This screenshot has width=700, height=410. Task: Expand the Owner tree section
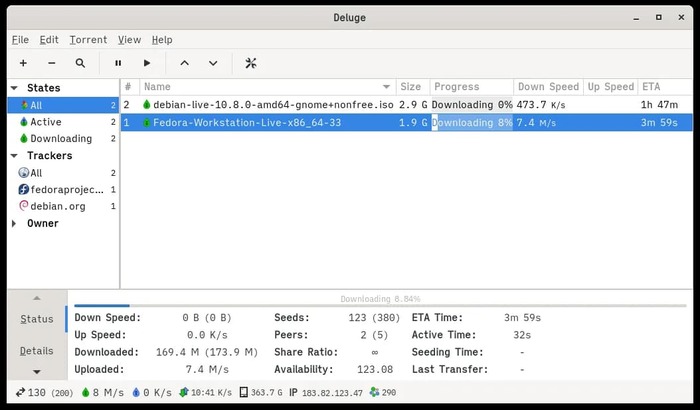[14, 223]
